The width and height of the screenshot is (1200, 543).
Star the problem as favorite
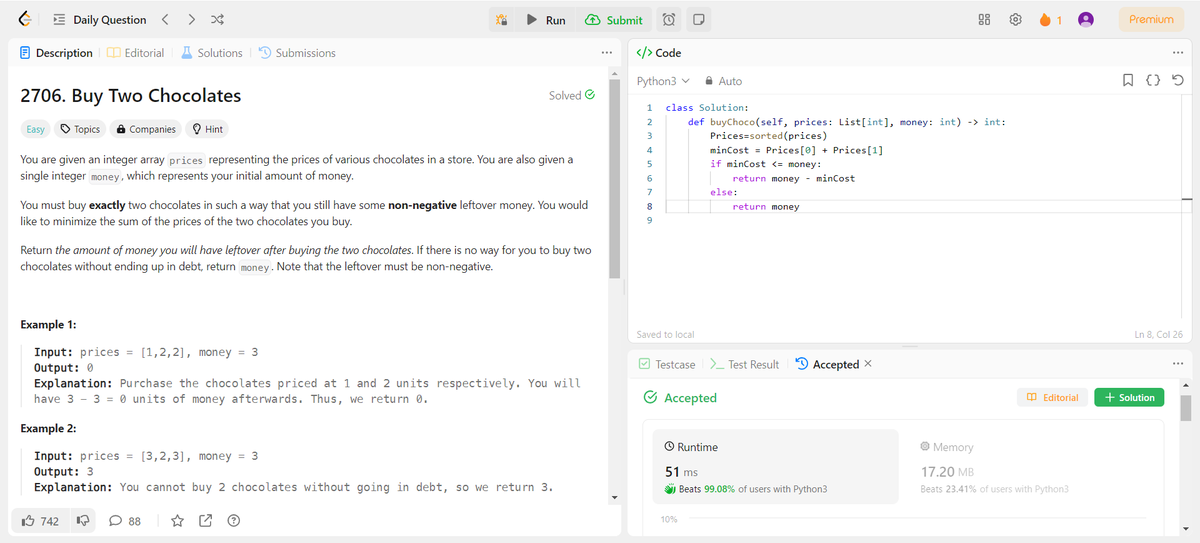177,521
